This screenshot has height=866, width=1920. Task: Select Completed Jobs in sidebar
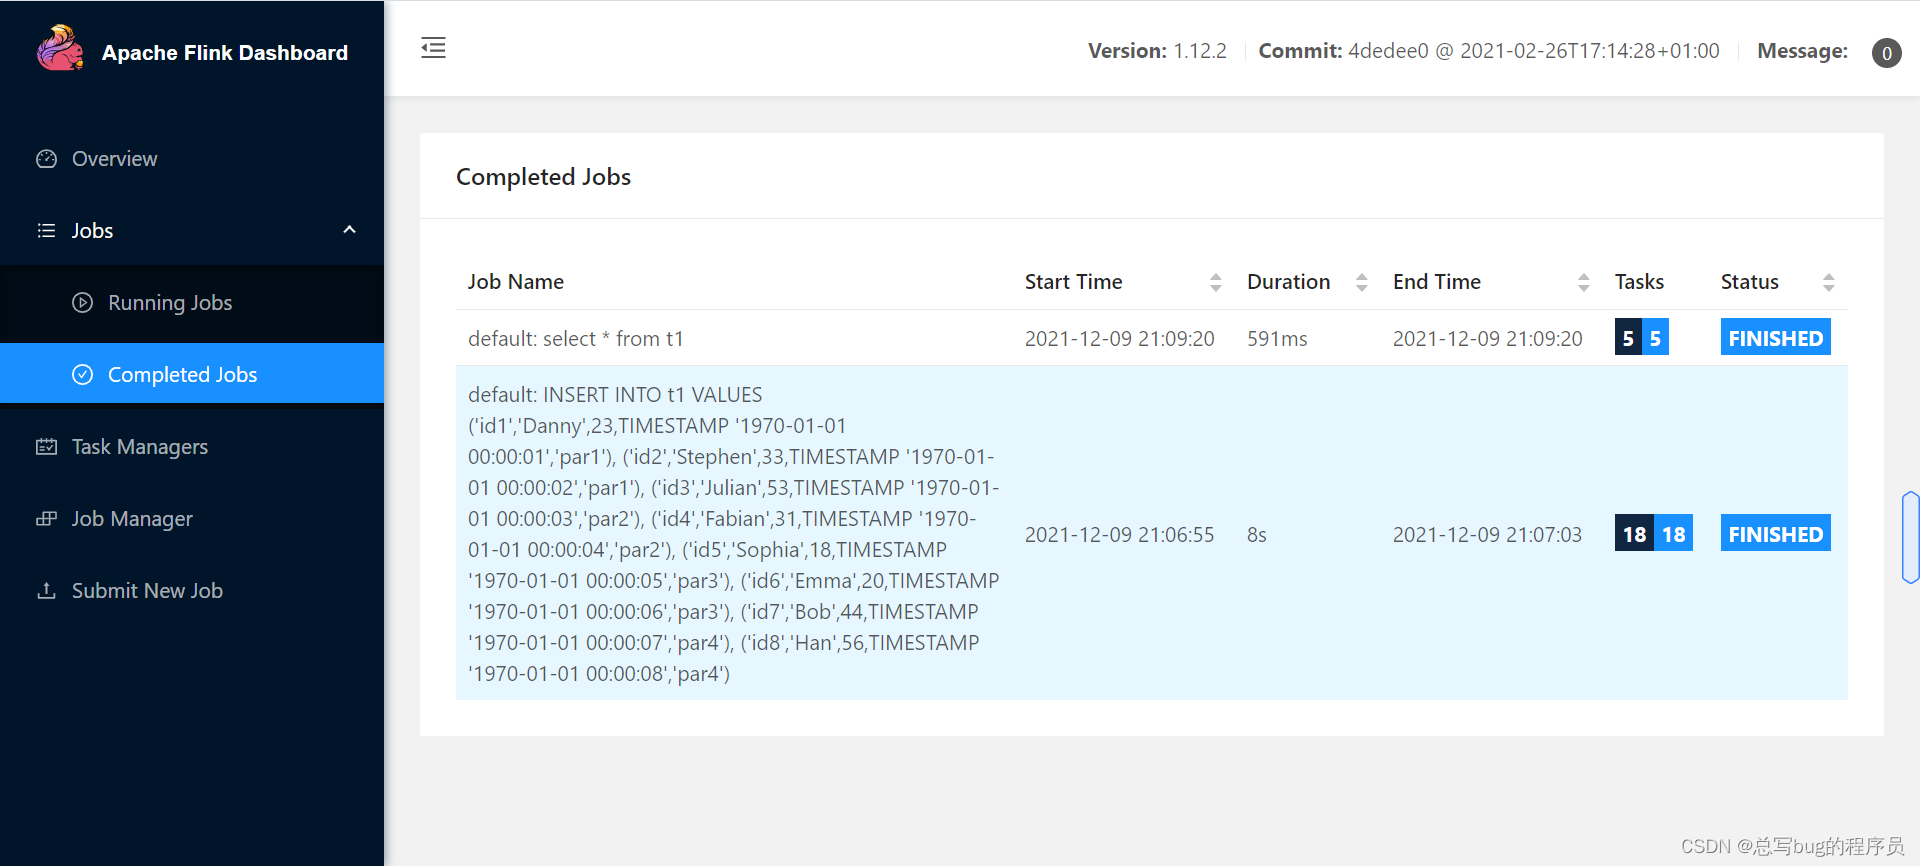pyautogui.click(x=192, y=374)
